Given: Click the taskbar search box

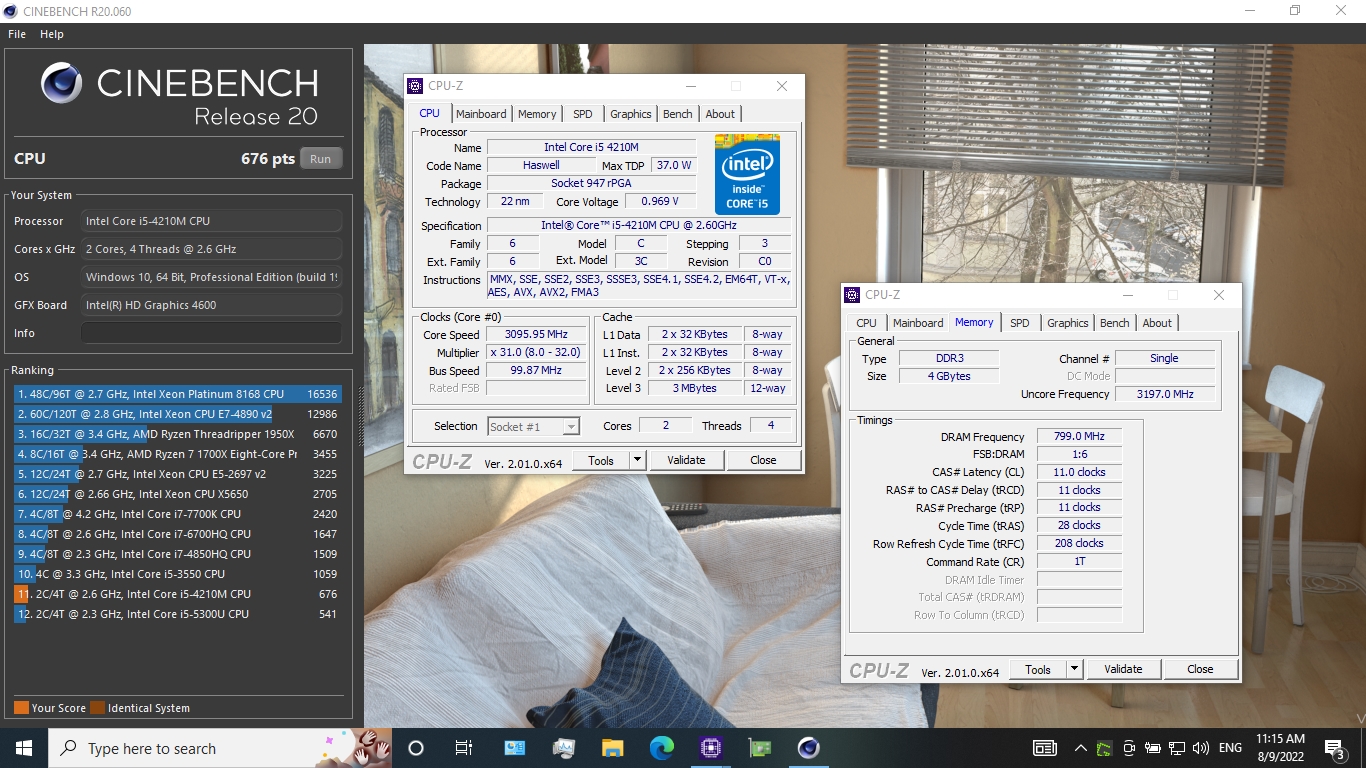Looking at the screenshot, I should [x=220, y=748].
